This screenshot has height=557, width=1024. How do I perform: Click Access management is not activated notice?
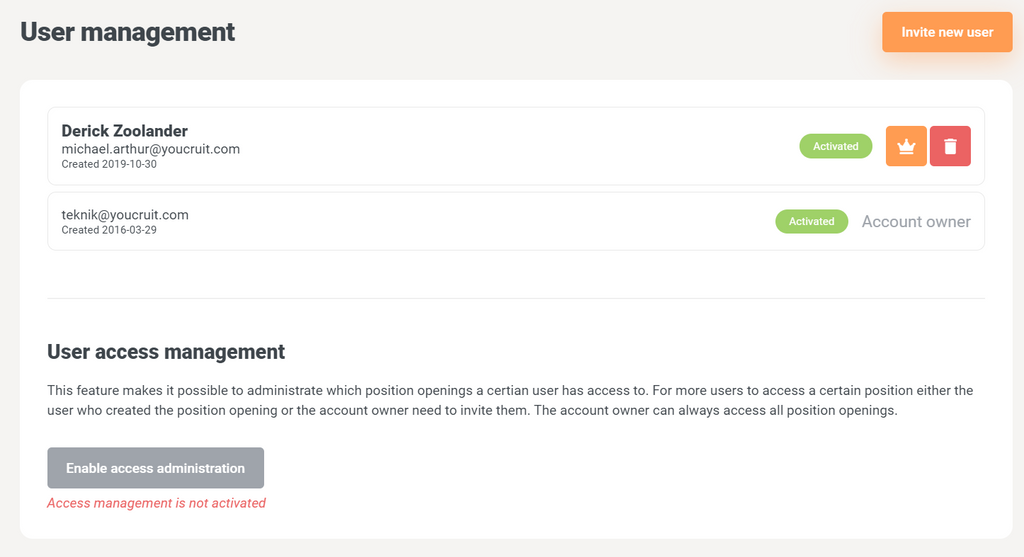click(156, 503)
